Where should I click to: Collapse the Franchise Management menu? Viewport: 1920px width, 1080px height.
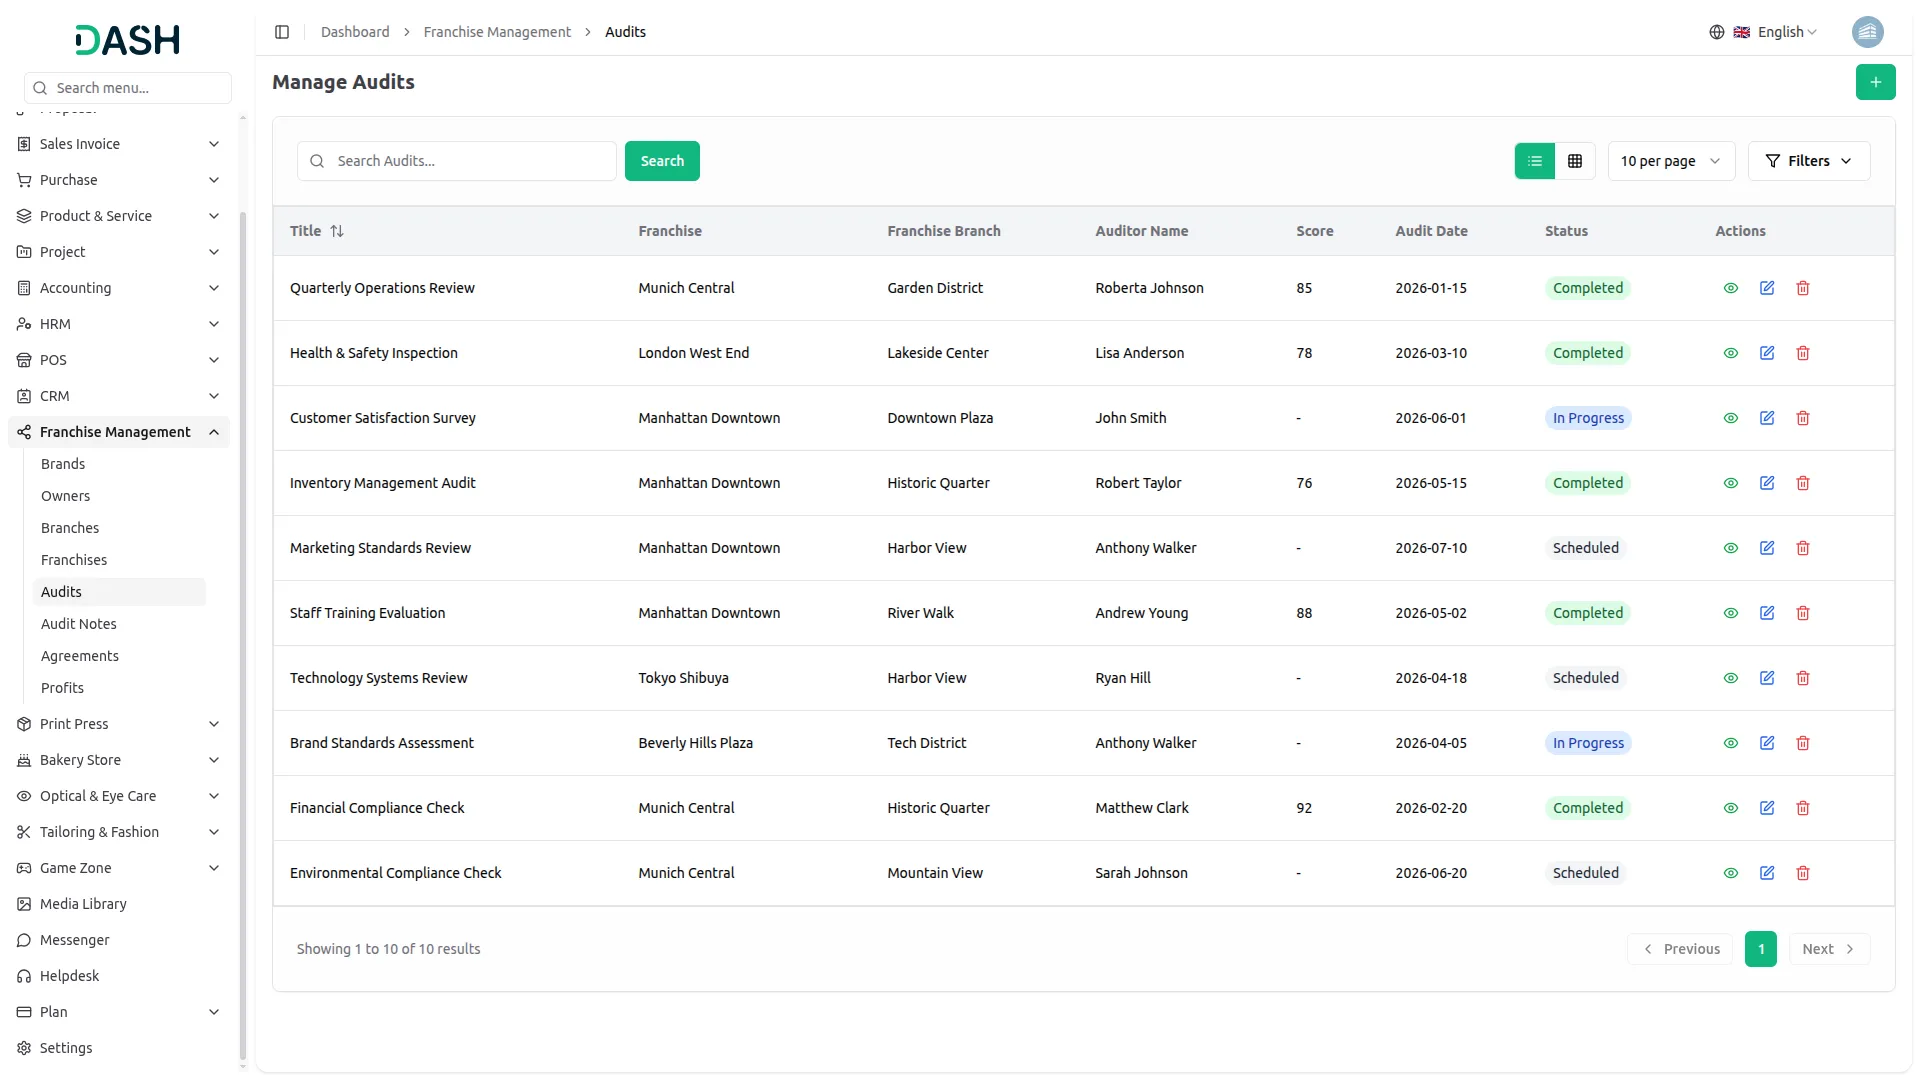click(x=119, y=432)
